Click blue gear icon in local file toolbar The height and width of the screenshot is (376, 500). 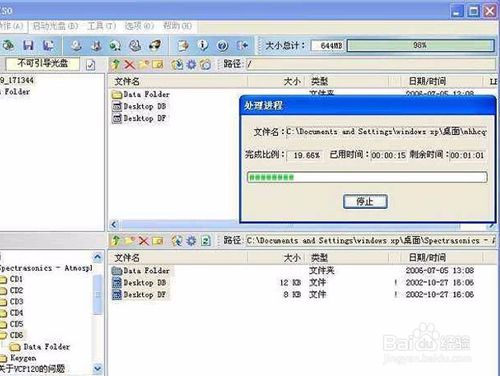(191, 240)
